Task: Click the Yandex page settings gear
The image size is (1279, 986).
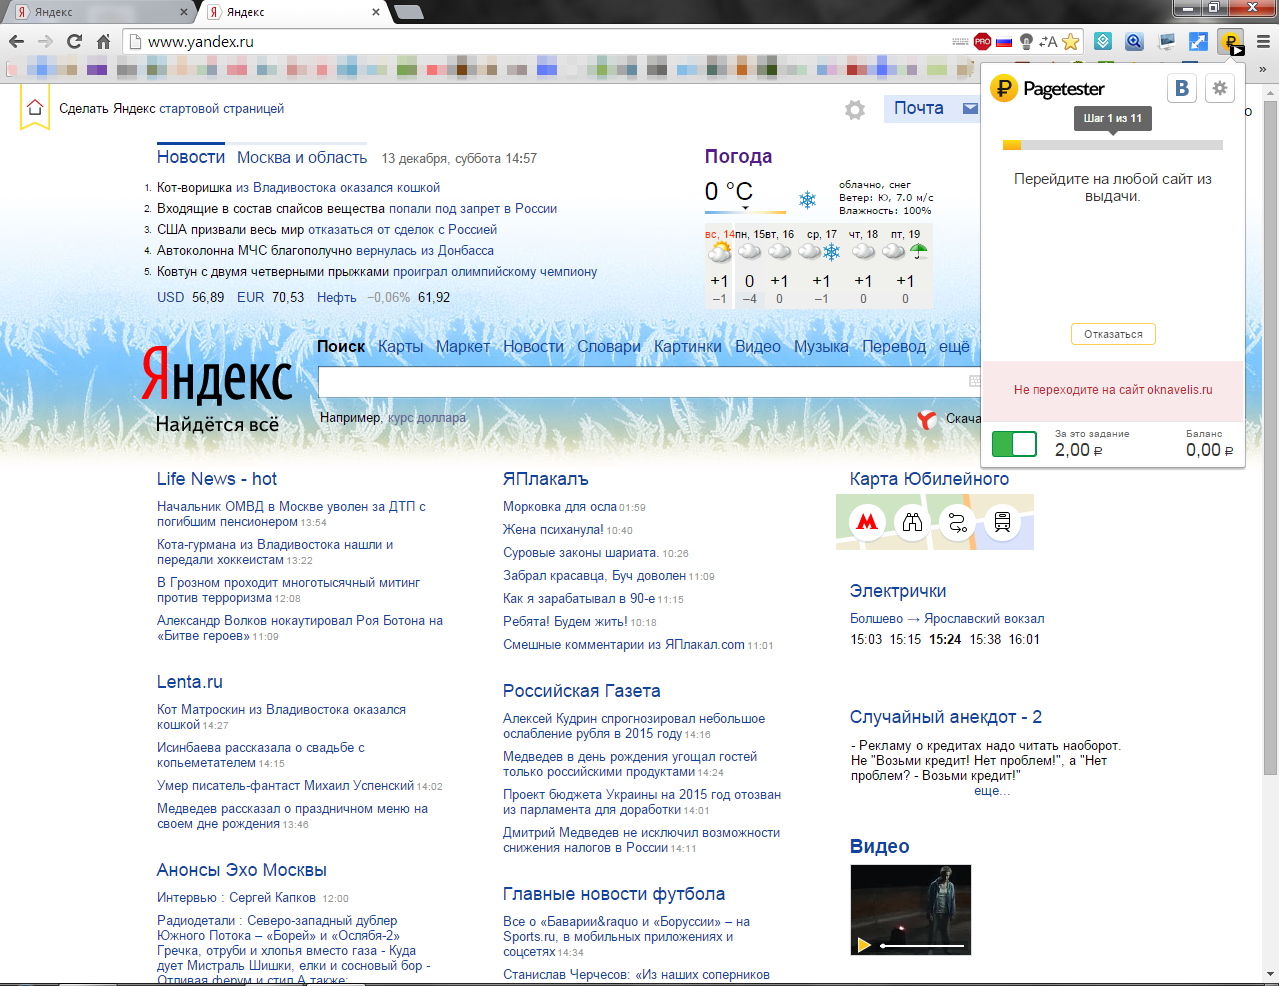Action: coord(855,109)
